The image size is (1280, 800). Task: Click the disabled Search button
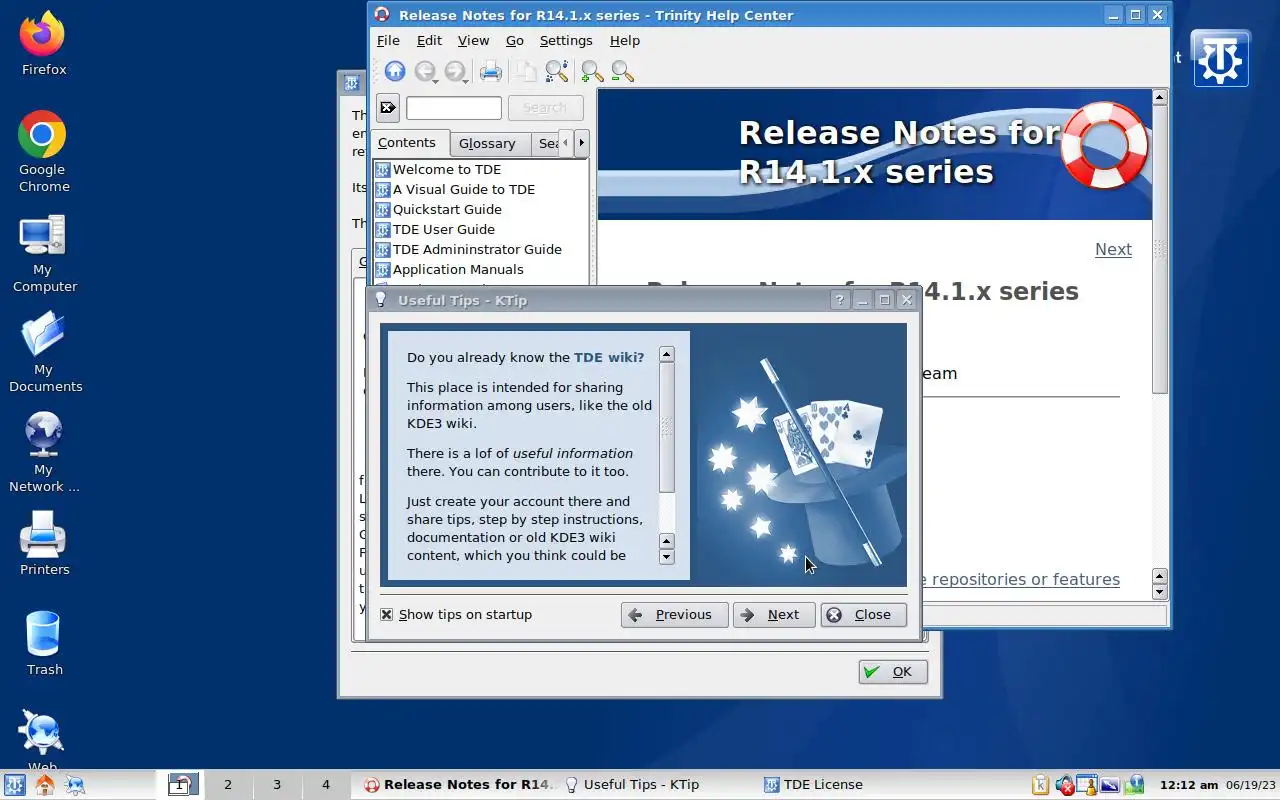pyautogui.click(x=545, y=107)
